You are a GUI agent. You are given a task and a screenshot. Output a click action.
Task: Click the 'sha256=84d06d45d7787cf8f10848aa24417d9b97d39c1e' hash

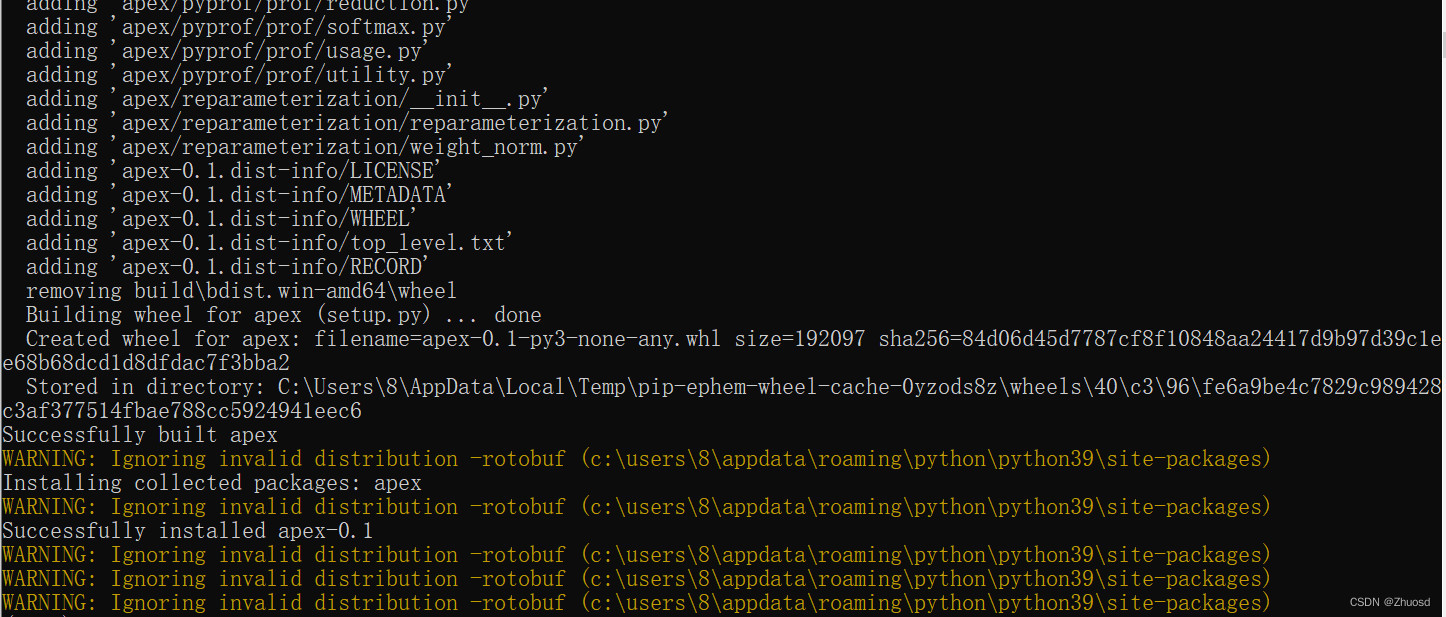(1160, 339)
